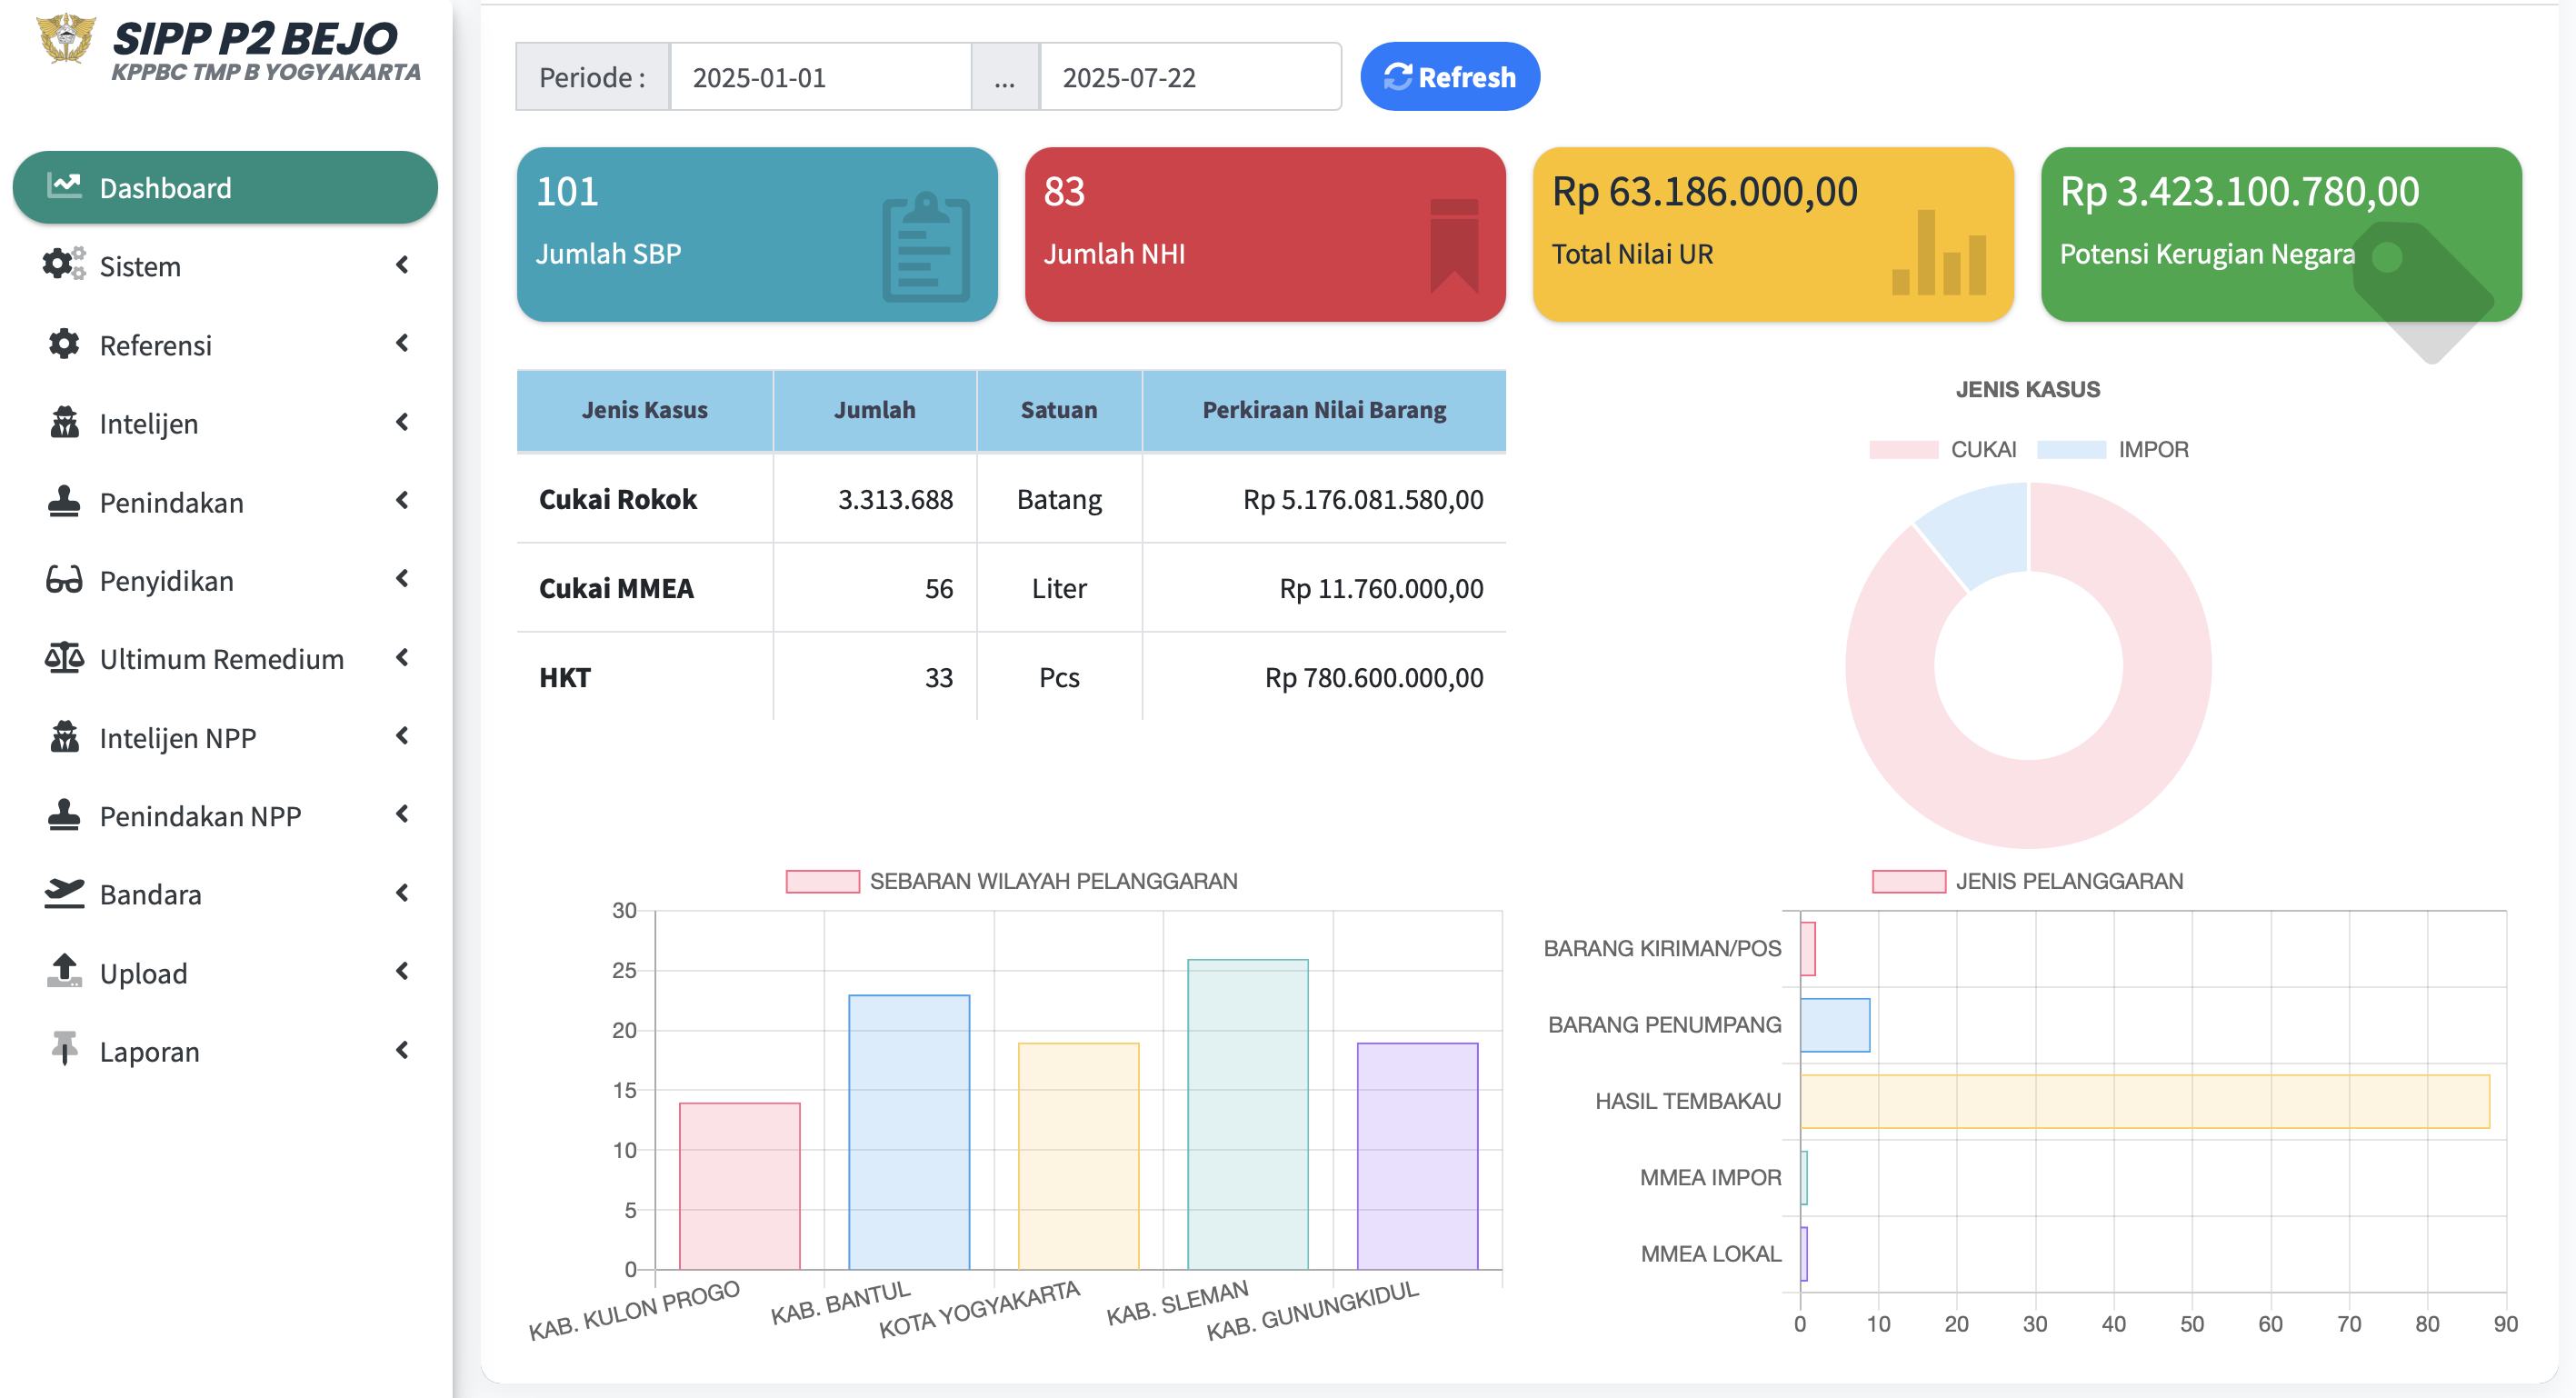Click the Penindakan stamp icon
This screenshot has height=1398, width=2576.
pyautogui.click(x=64, y=501)
